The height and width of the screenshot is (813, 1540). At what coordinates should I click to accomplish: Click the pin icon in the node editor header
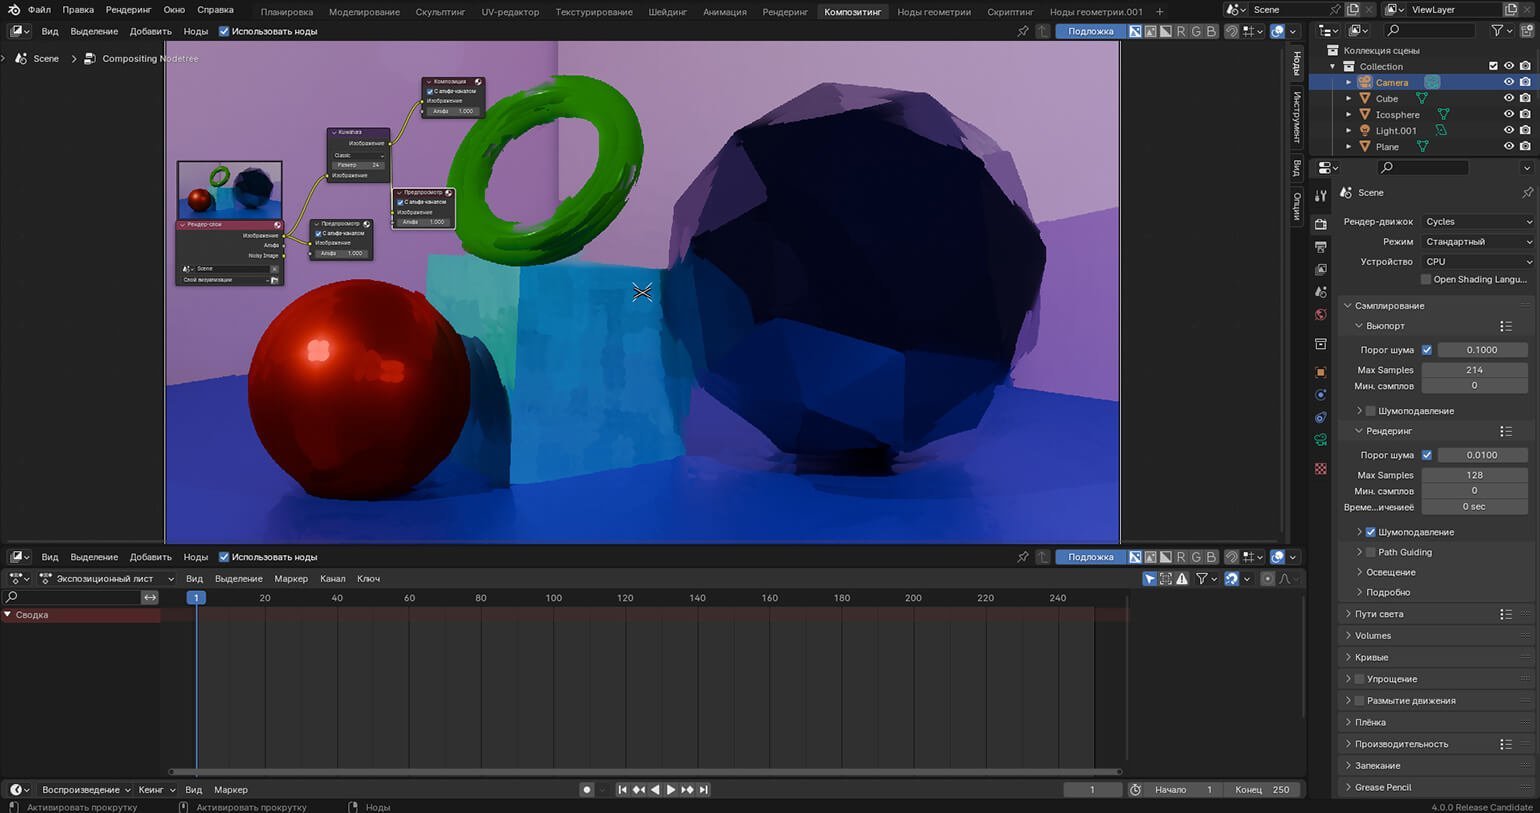coord(1022,31)
